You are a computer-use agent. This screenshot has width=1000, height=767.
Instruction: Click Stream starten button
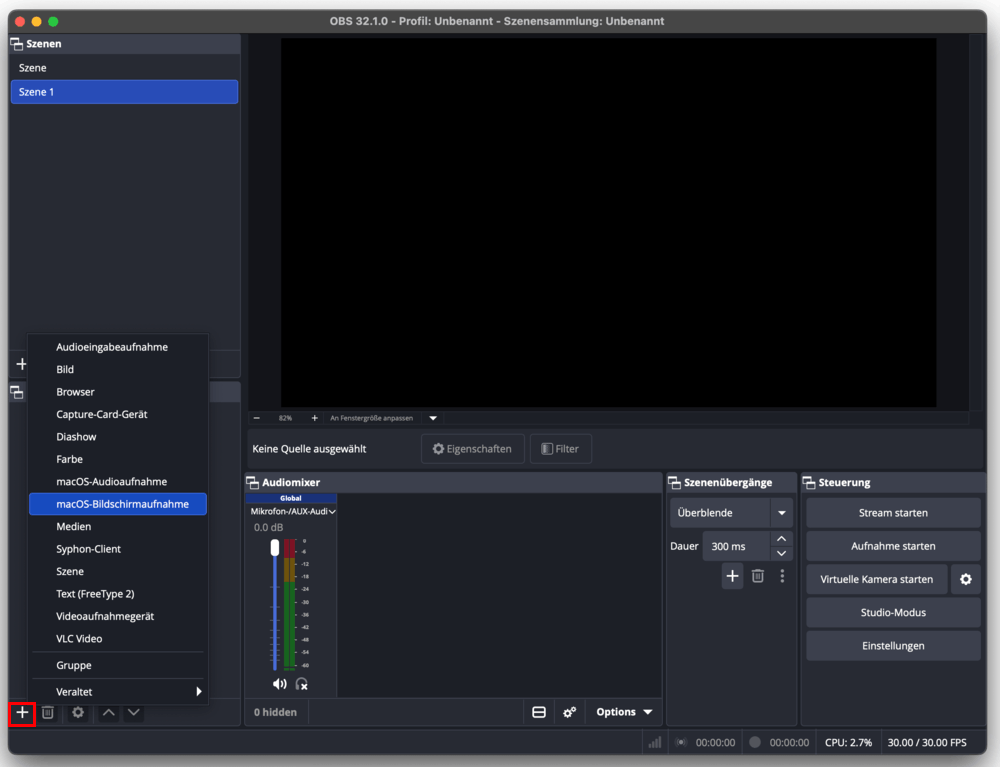(892, 513)
